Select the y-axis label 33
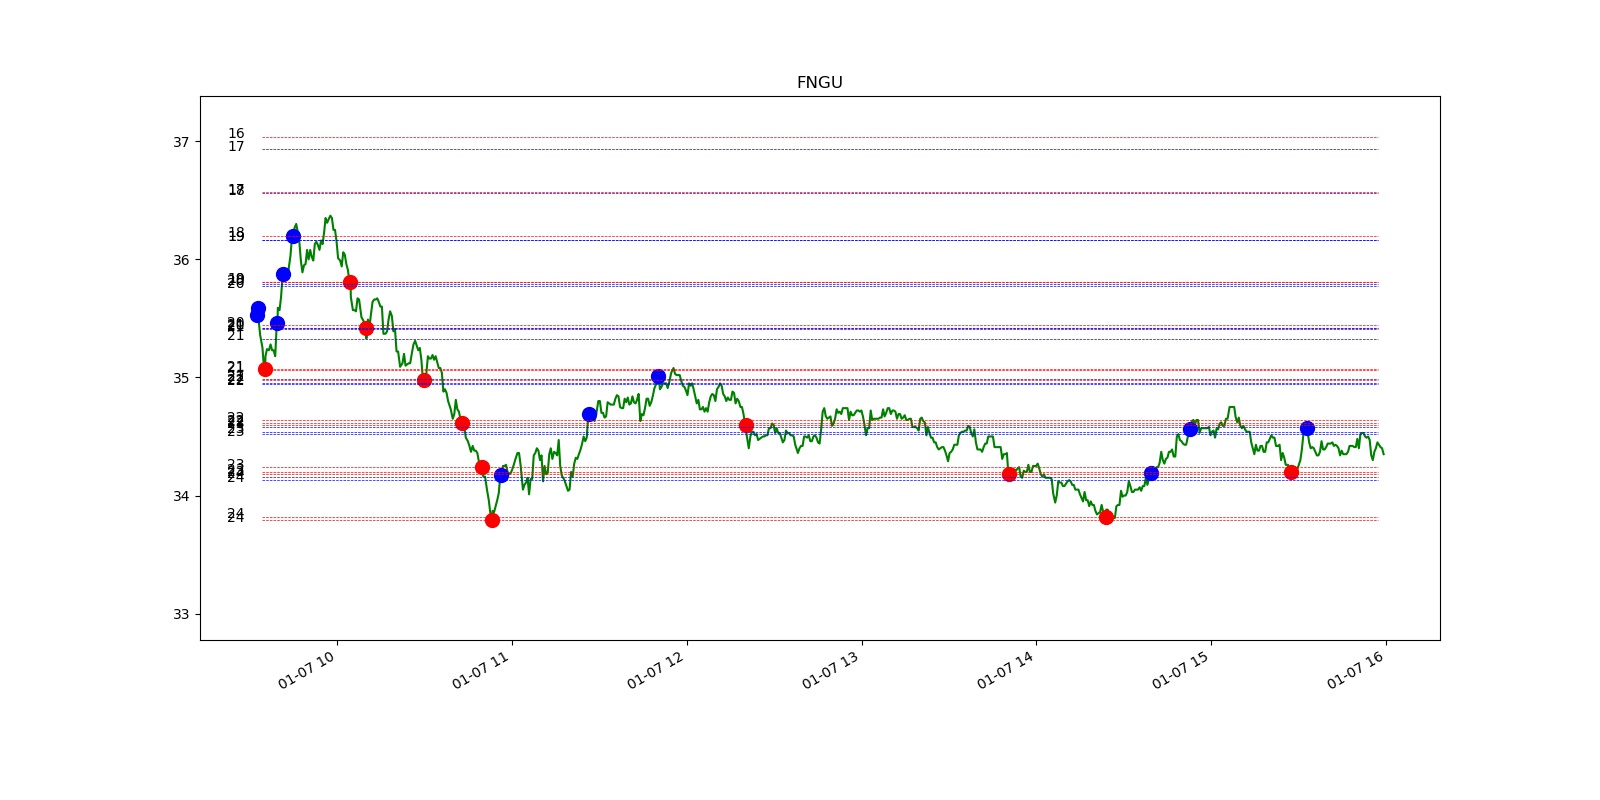This screenshot has width=1600, height=800. tap(181, 614)
